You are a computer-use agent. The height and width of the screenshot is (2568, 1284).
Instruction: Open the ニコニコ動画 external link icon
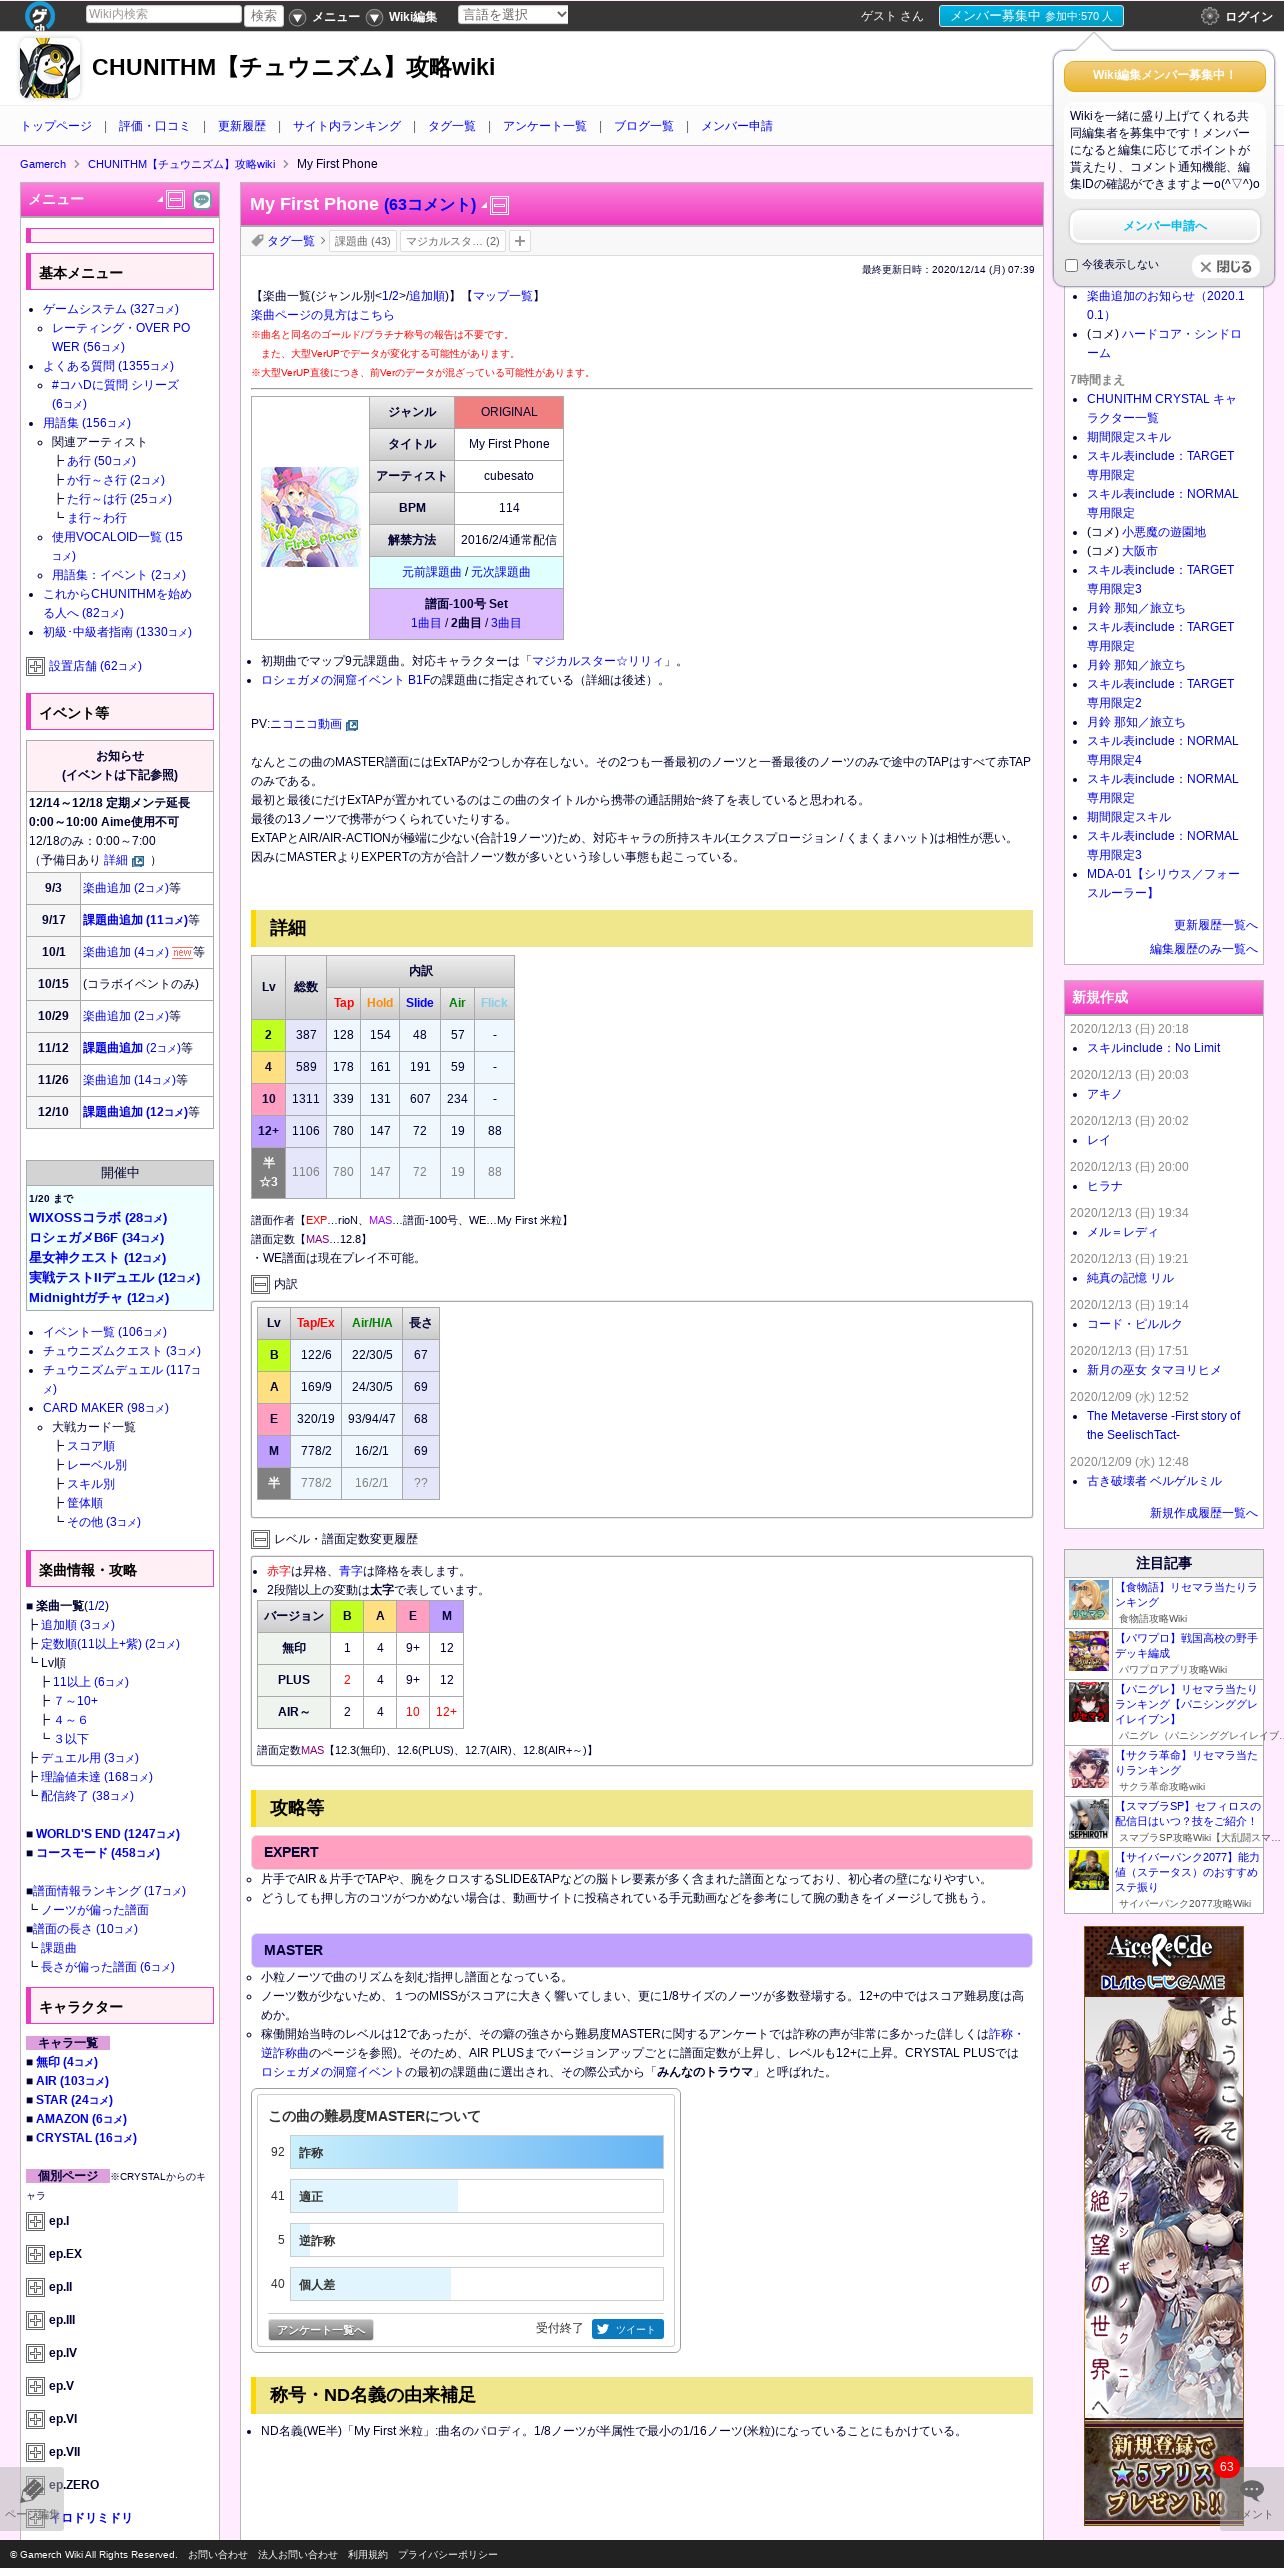click(352, 725)
